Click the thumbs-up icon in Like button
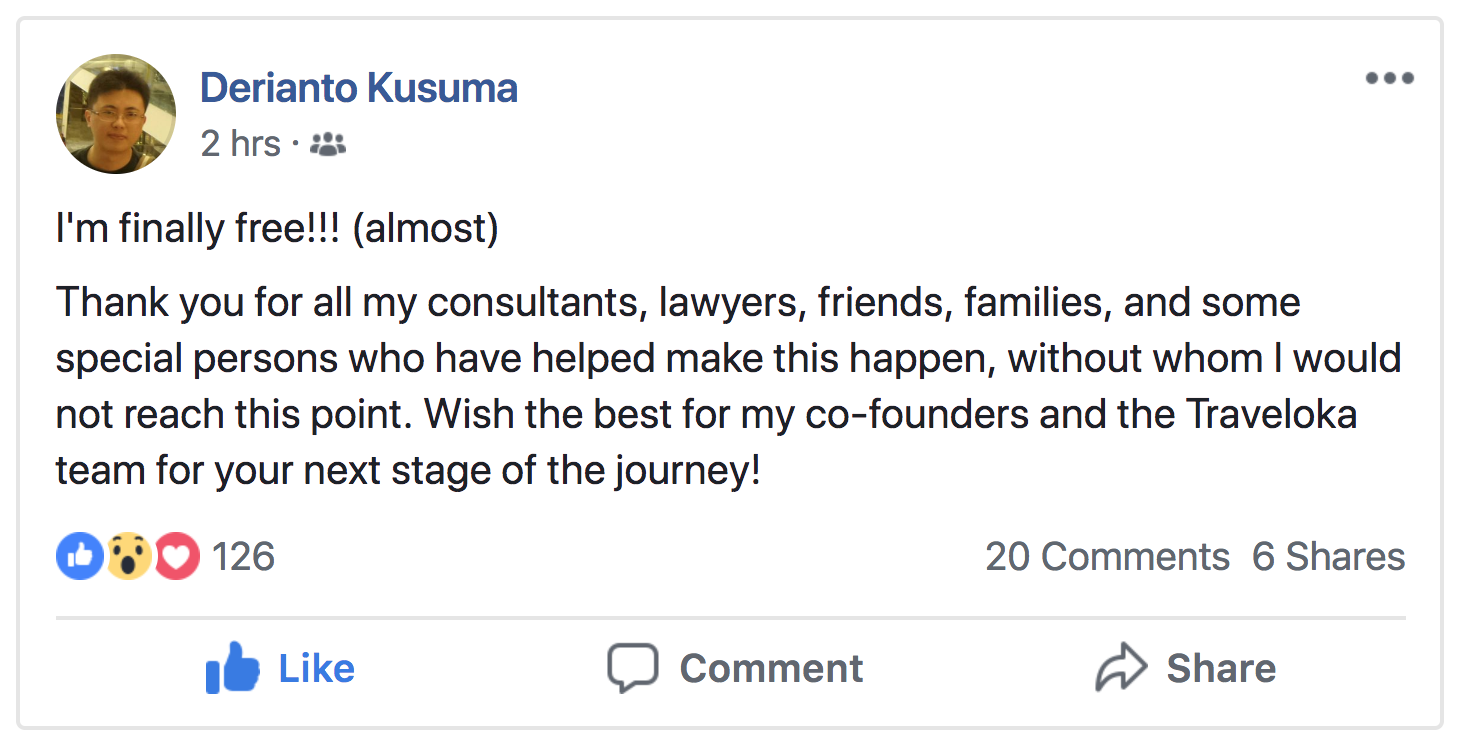The image size is (1466, 756). 232,669
